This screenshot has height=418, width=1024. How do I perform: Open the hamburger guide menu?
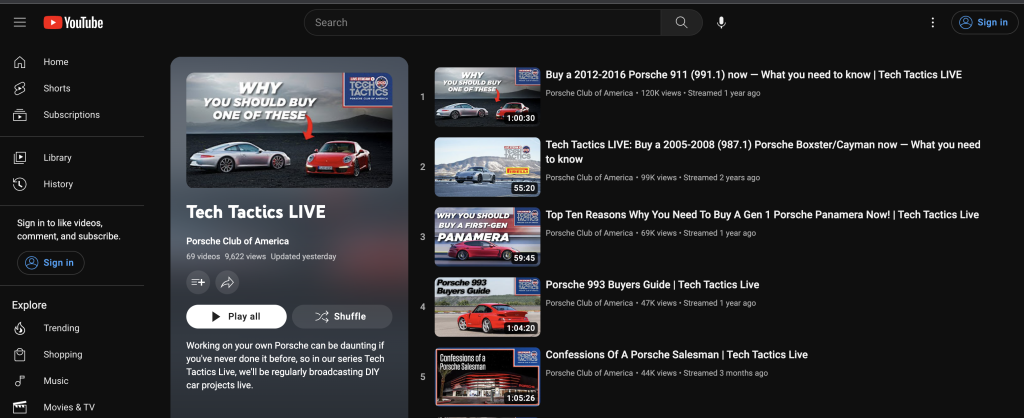(20, 22)
